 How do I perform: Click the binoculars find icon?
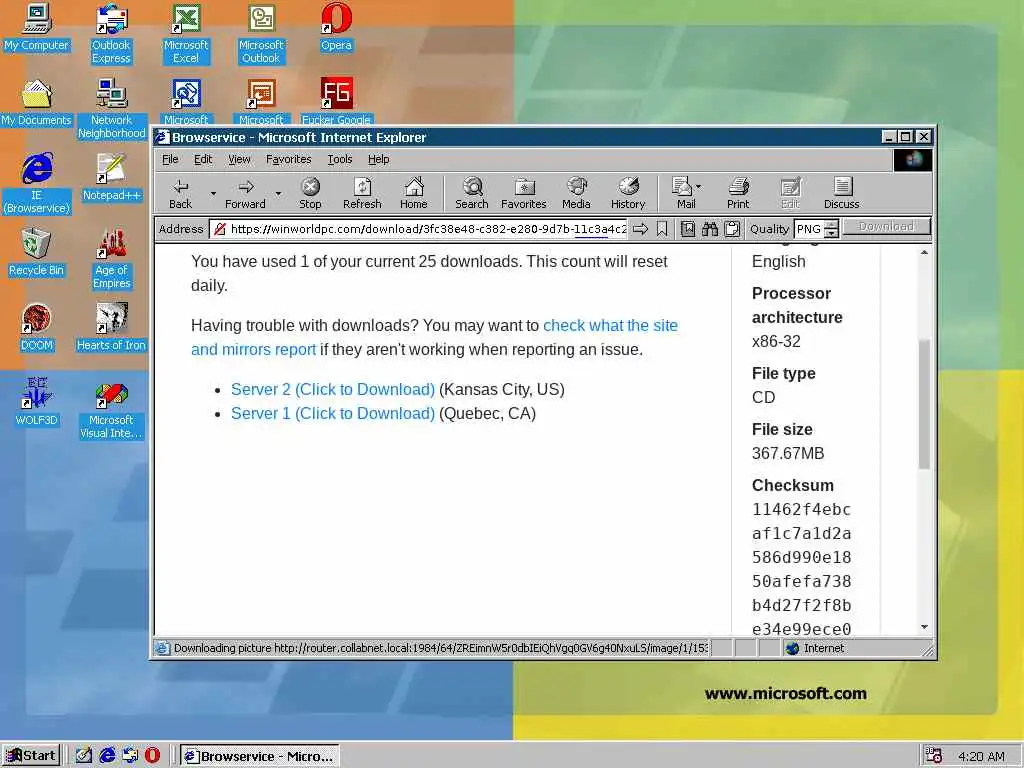710,229
